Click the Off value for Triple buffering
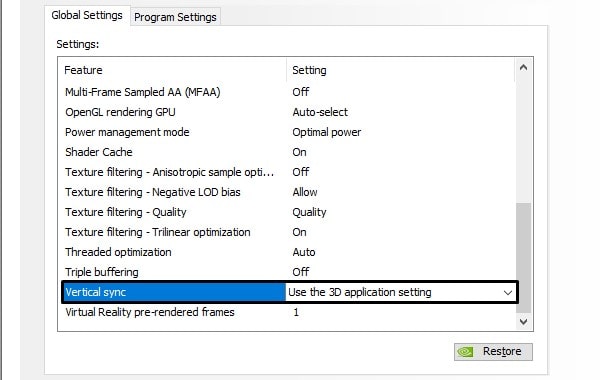Viewport: 600px width, 380px height. pos(300,272)
